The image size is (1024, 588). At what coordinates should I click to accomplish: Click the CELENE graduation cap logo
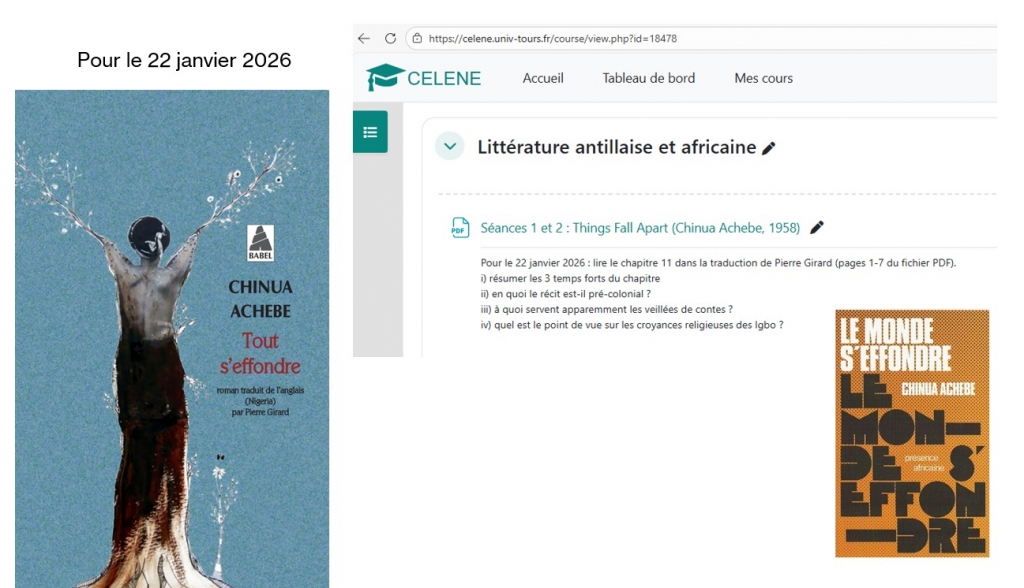(x=385, y=78)
